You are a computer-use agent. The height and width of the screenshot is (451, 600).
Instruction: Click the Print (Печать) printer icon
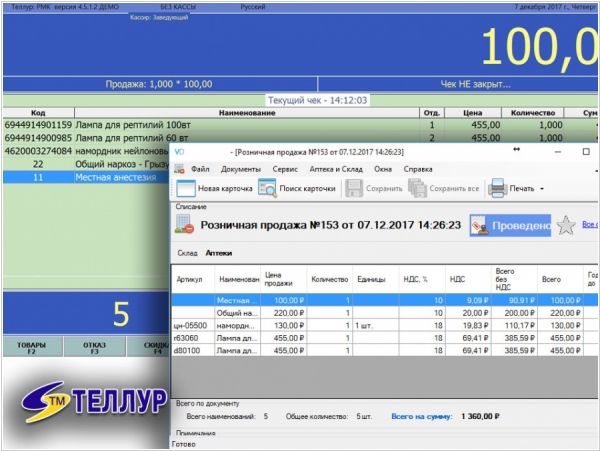[497, 188]
